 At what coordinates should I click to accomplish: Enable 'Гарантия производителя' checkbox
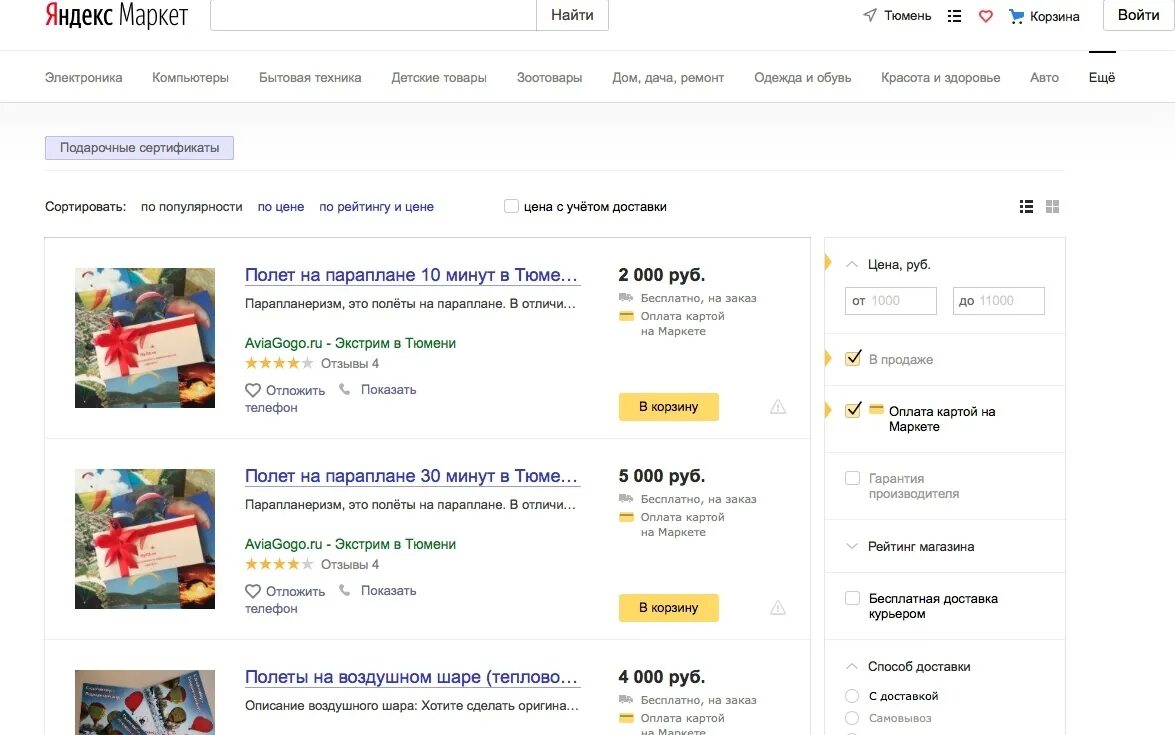853,478
